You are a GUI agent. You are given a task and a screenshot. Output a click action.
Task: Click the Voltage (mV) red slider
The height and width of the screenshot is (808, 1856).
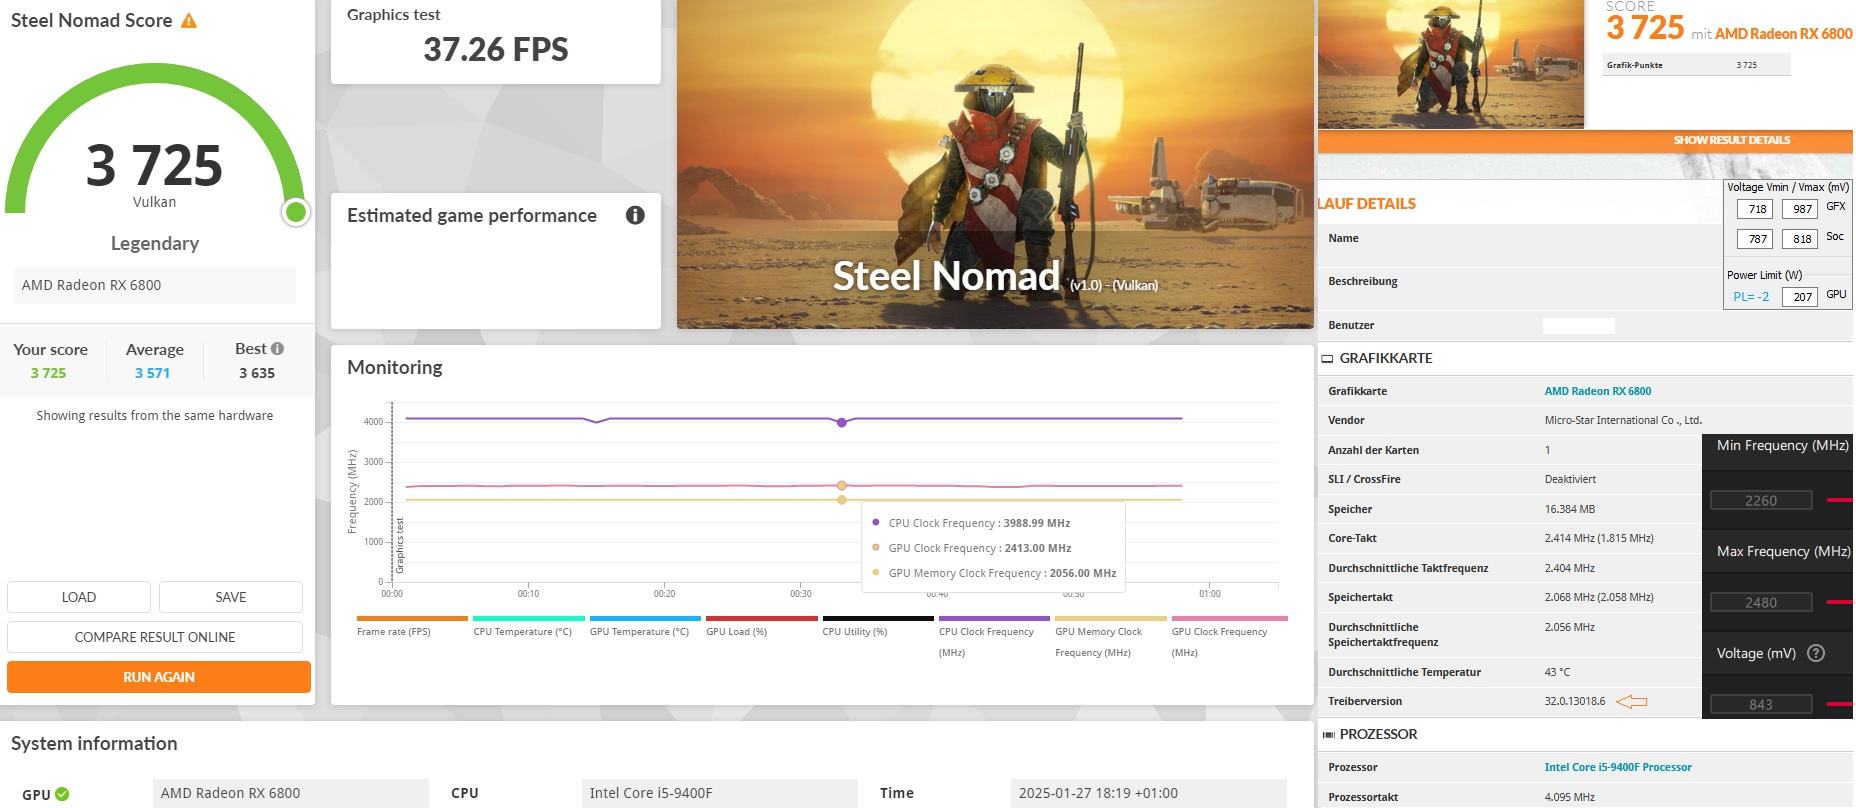pos(1839,704)
